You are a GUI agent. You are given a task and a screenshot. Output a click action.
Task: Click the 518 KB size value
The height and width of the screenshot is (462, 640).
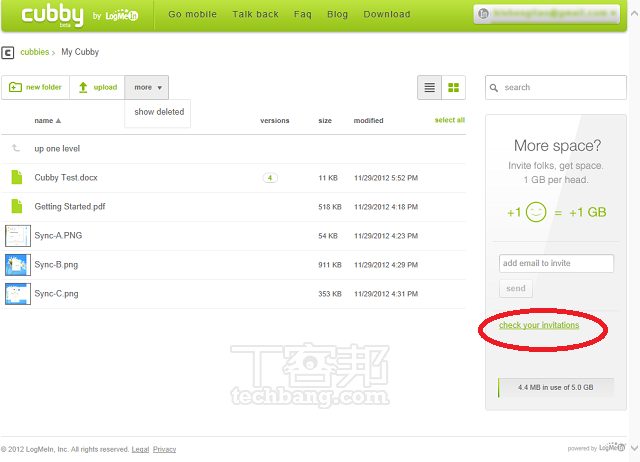coord(330,207)
